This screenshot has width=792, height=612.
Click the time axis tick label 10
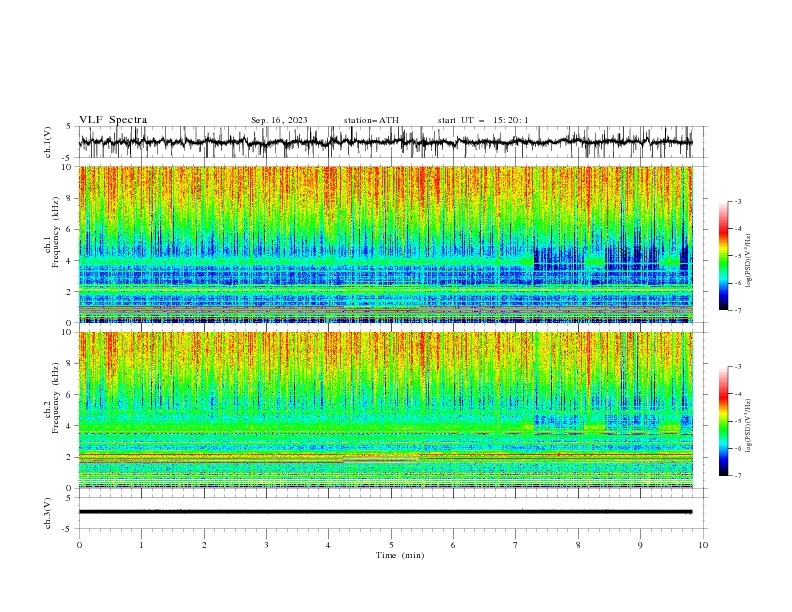703,545
